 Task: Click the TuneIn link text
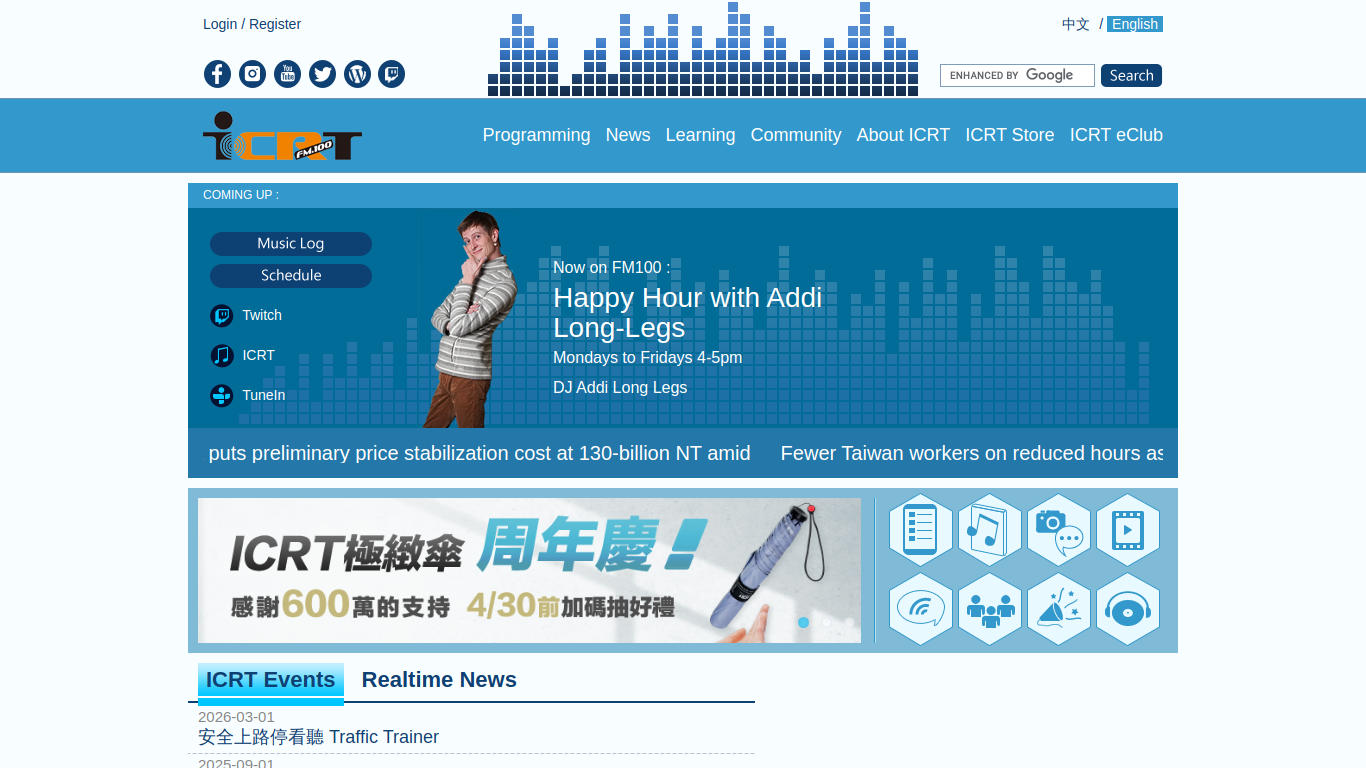264,395
